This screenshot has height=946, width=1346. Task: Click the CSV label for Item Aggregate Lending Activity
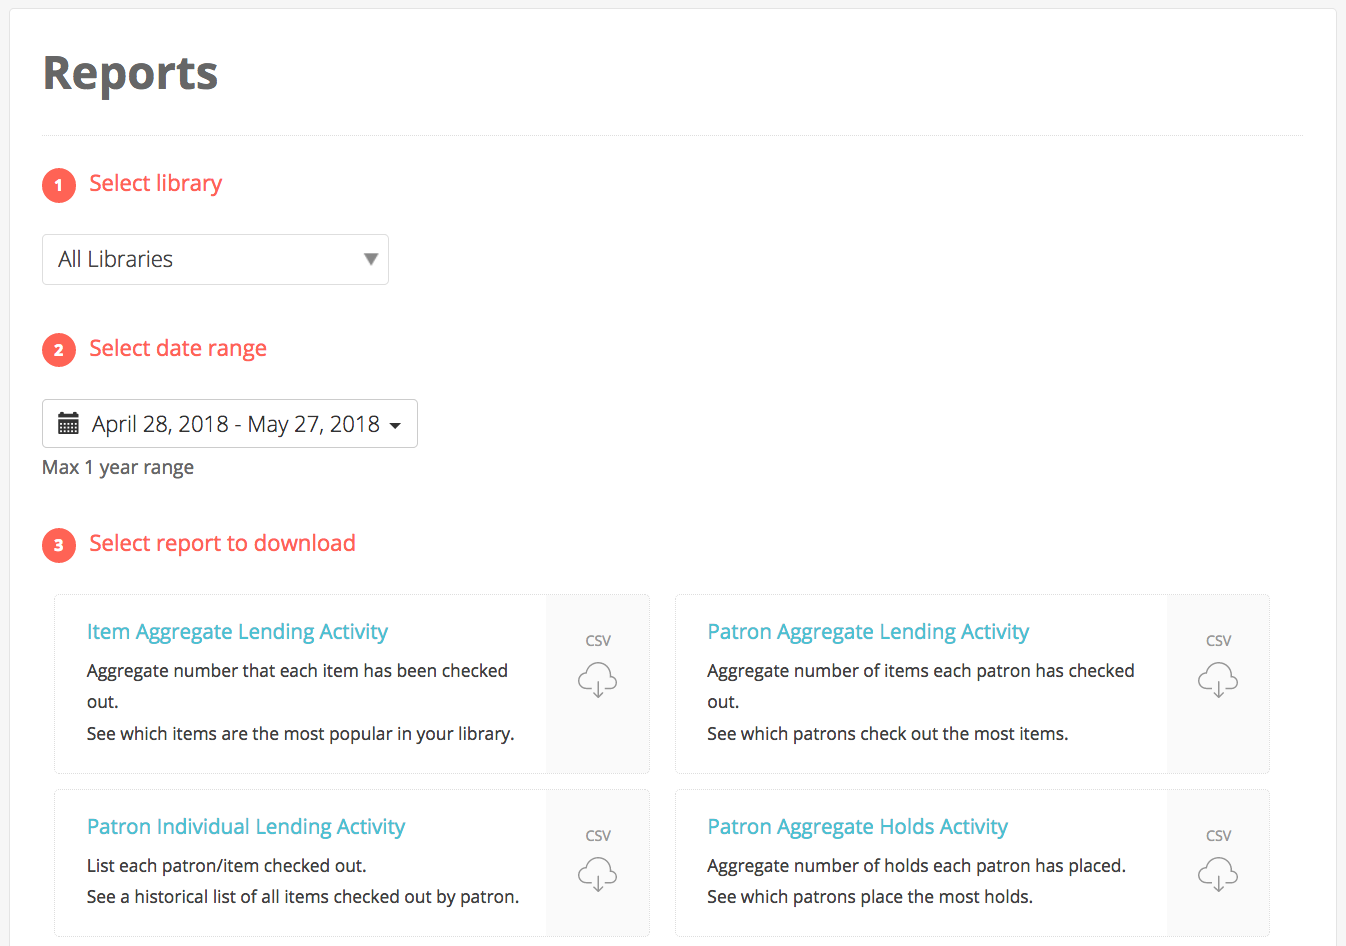click(x=598, y=641)
